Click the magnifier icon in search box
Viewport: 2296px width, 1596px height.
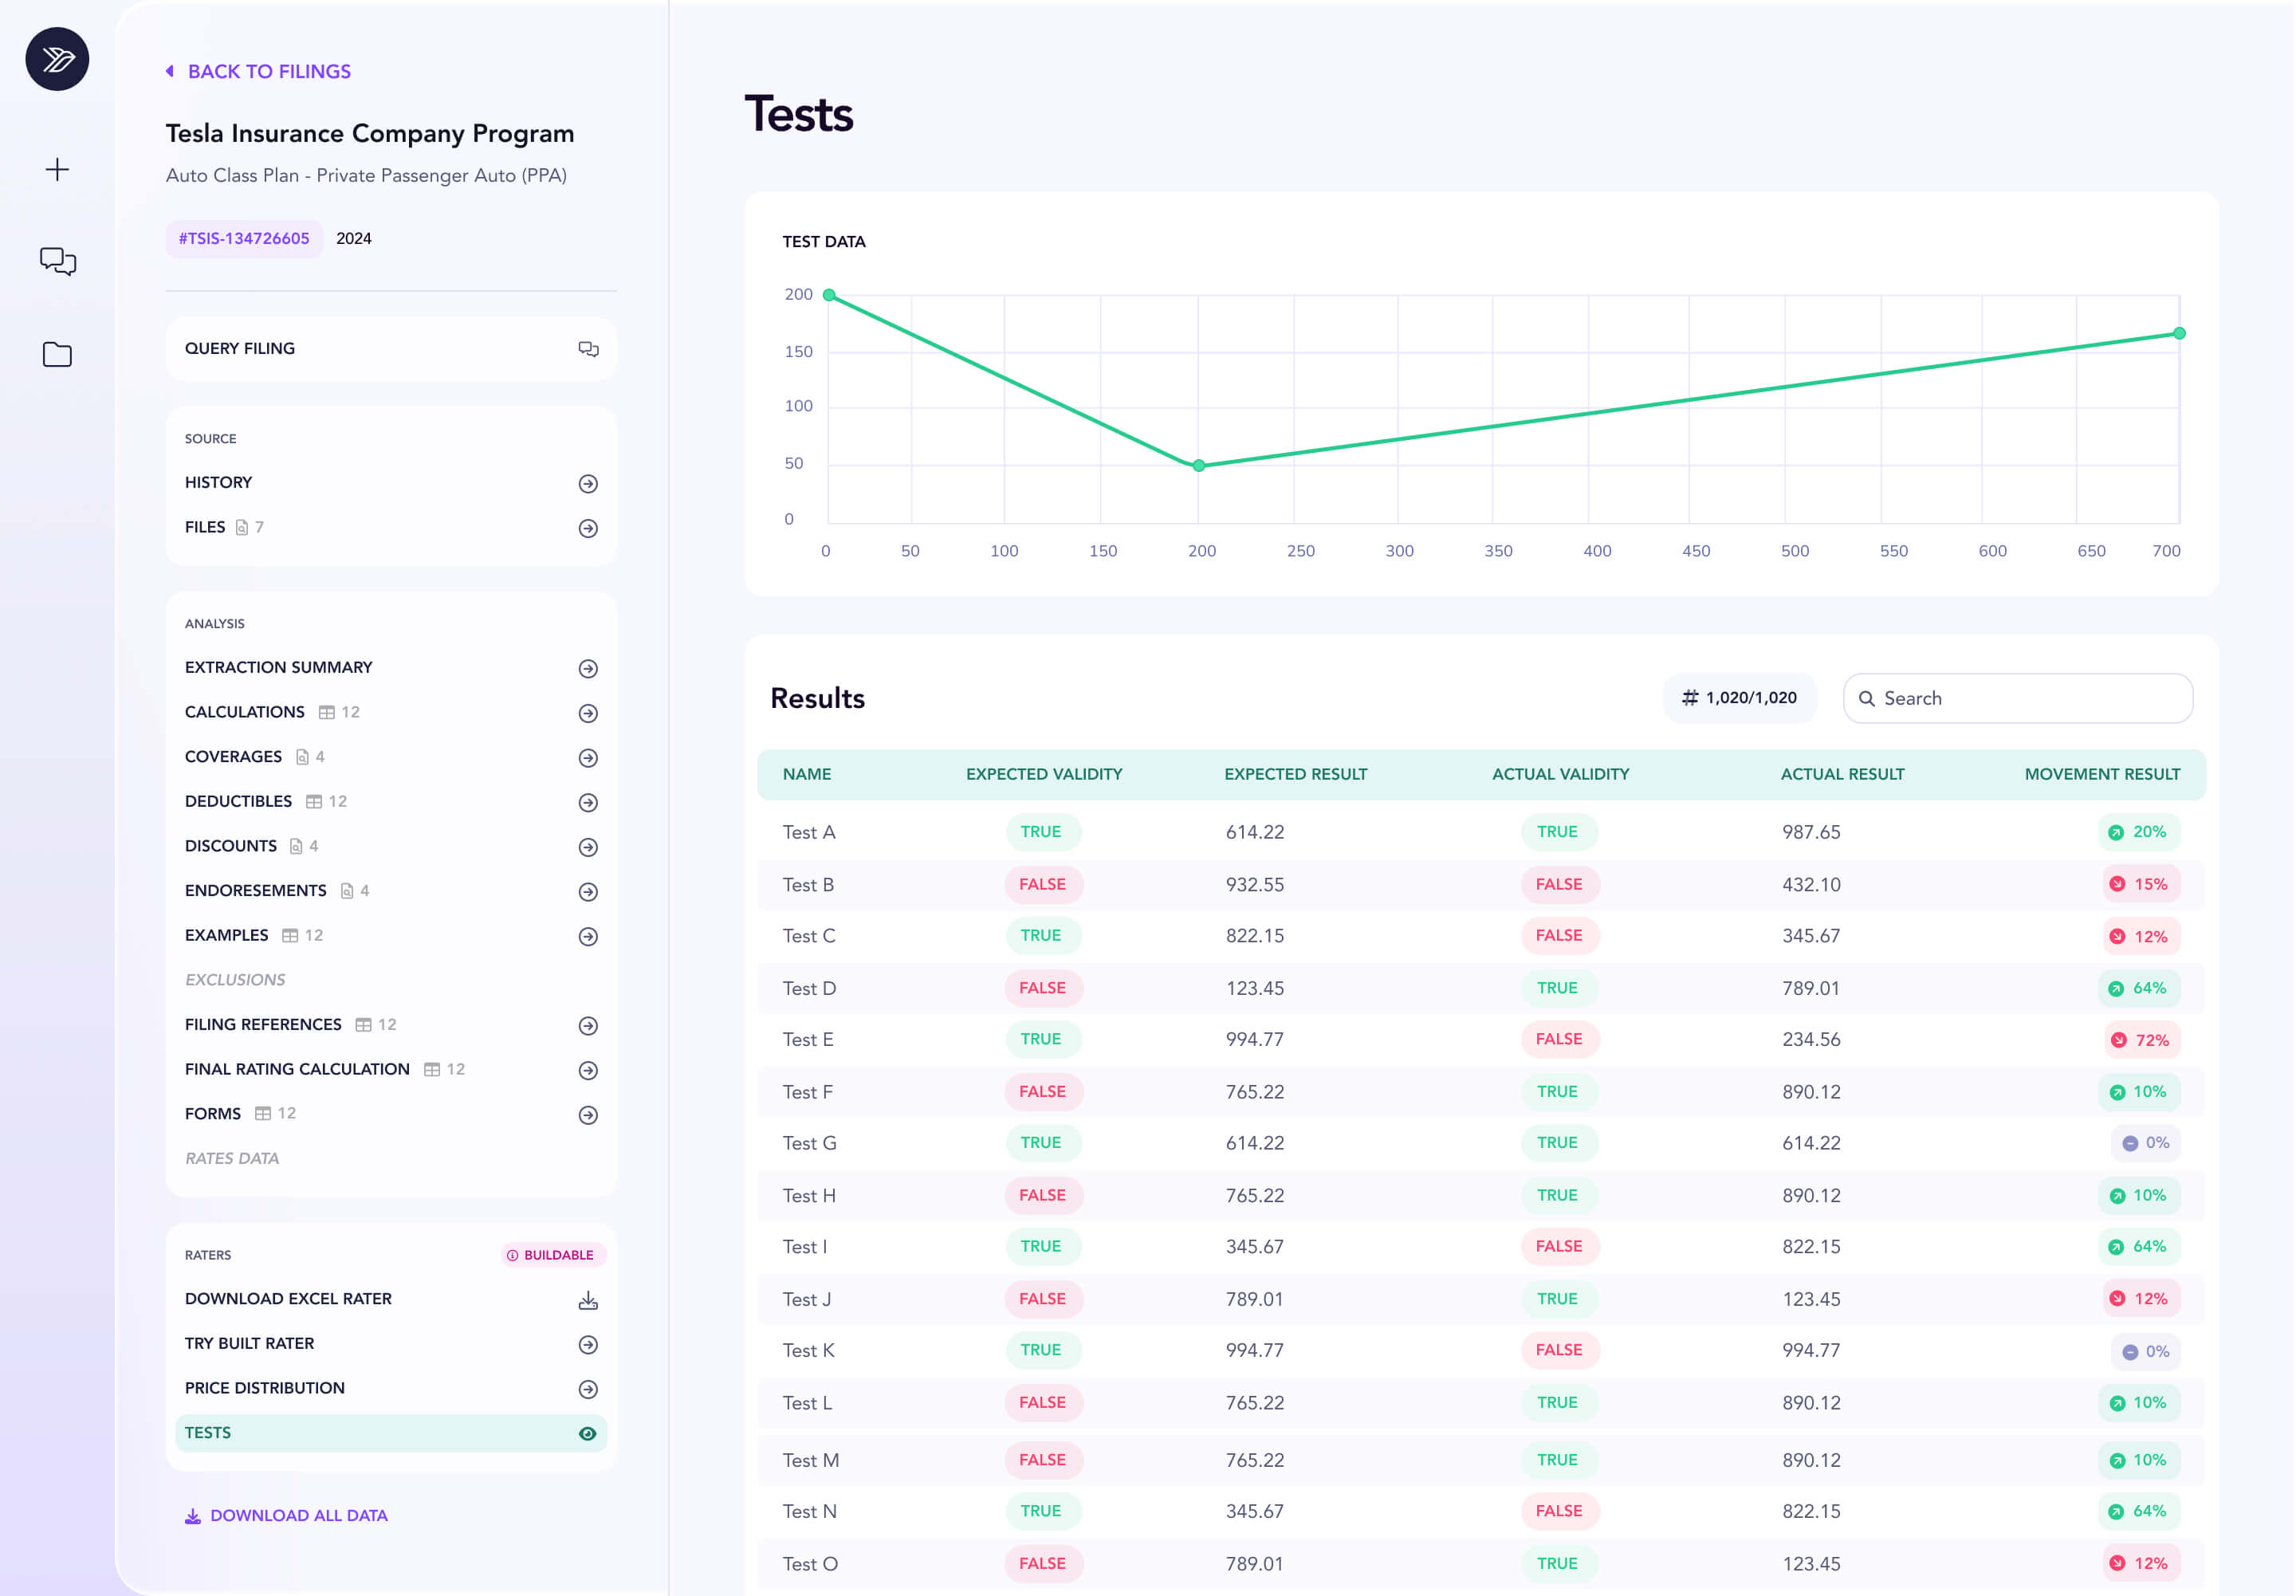click(1866, 699)
